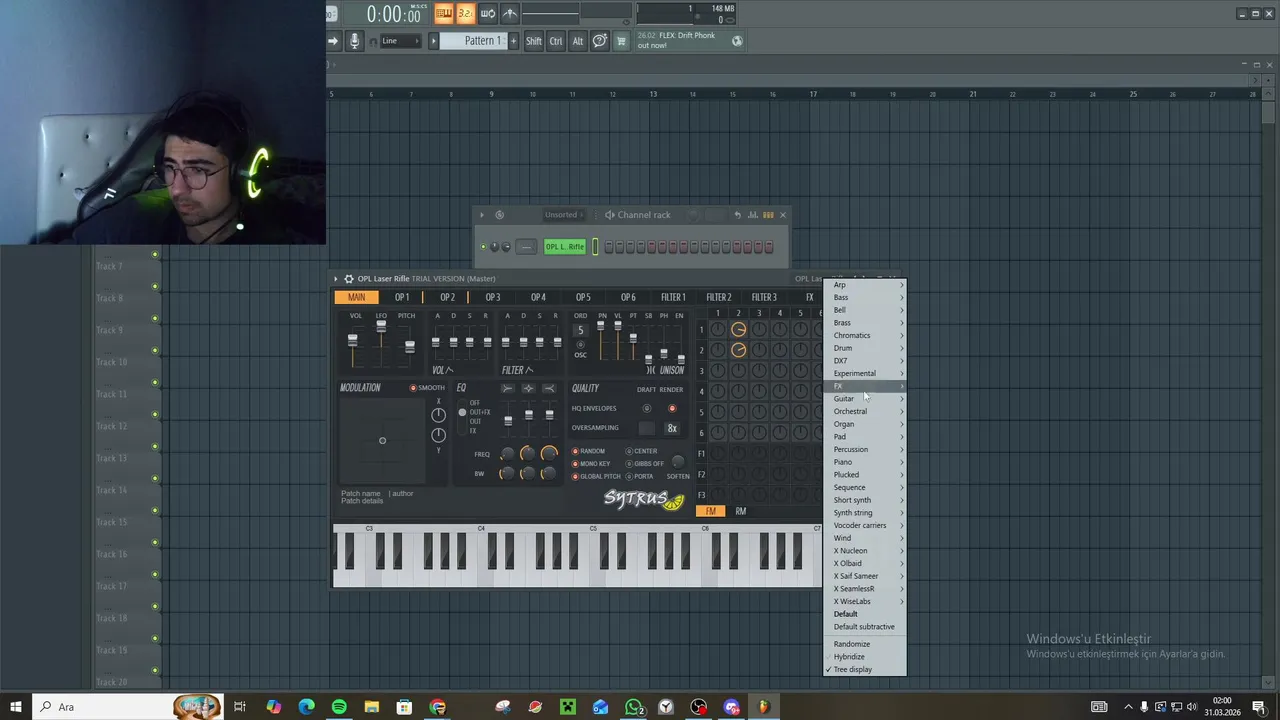This screenshot has height=720, width=1280.
Task: Switch to the FILTER 1 tab
Action: 673,297
